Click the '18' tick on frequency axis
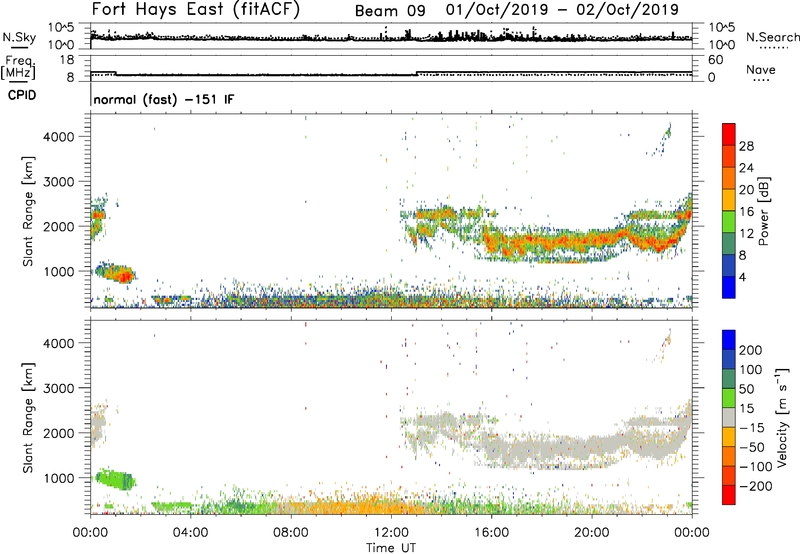The height and width of the screenshot is (554, 800). [x=67, y=60]
